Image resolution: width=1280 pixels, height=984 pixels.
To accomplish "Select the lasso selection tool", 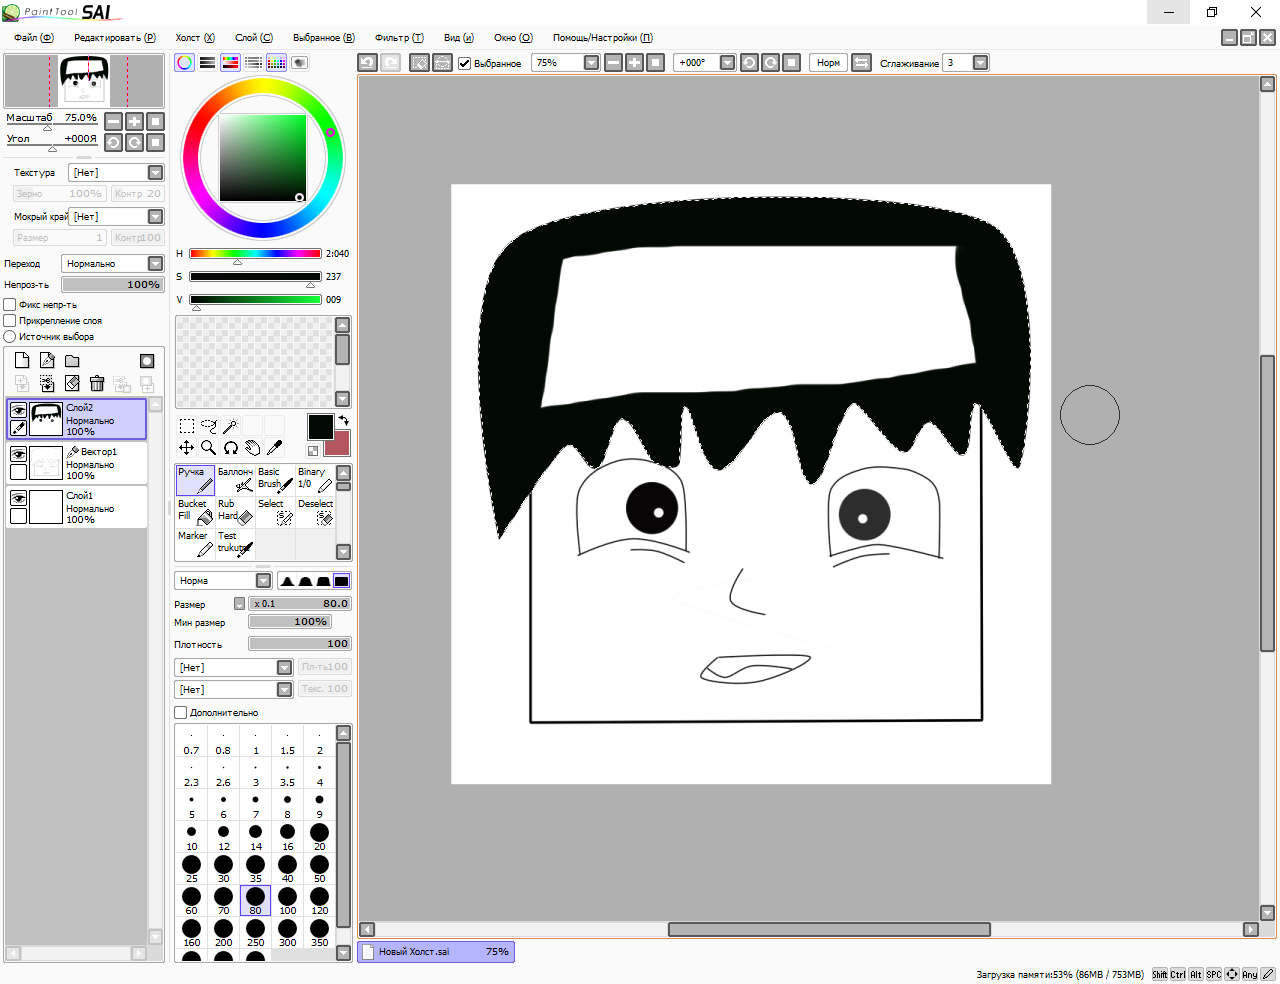I will [x=209, y=426].
